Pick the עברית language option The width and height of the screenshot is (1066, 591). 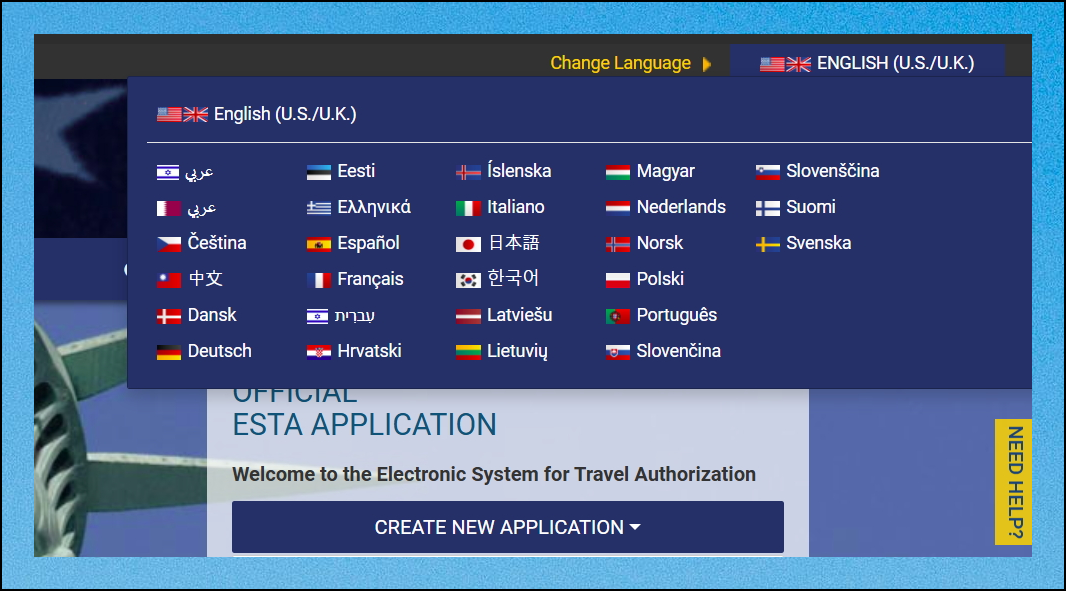click(x=354, y=316)
